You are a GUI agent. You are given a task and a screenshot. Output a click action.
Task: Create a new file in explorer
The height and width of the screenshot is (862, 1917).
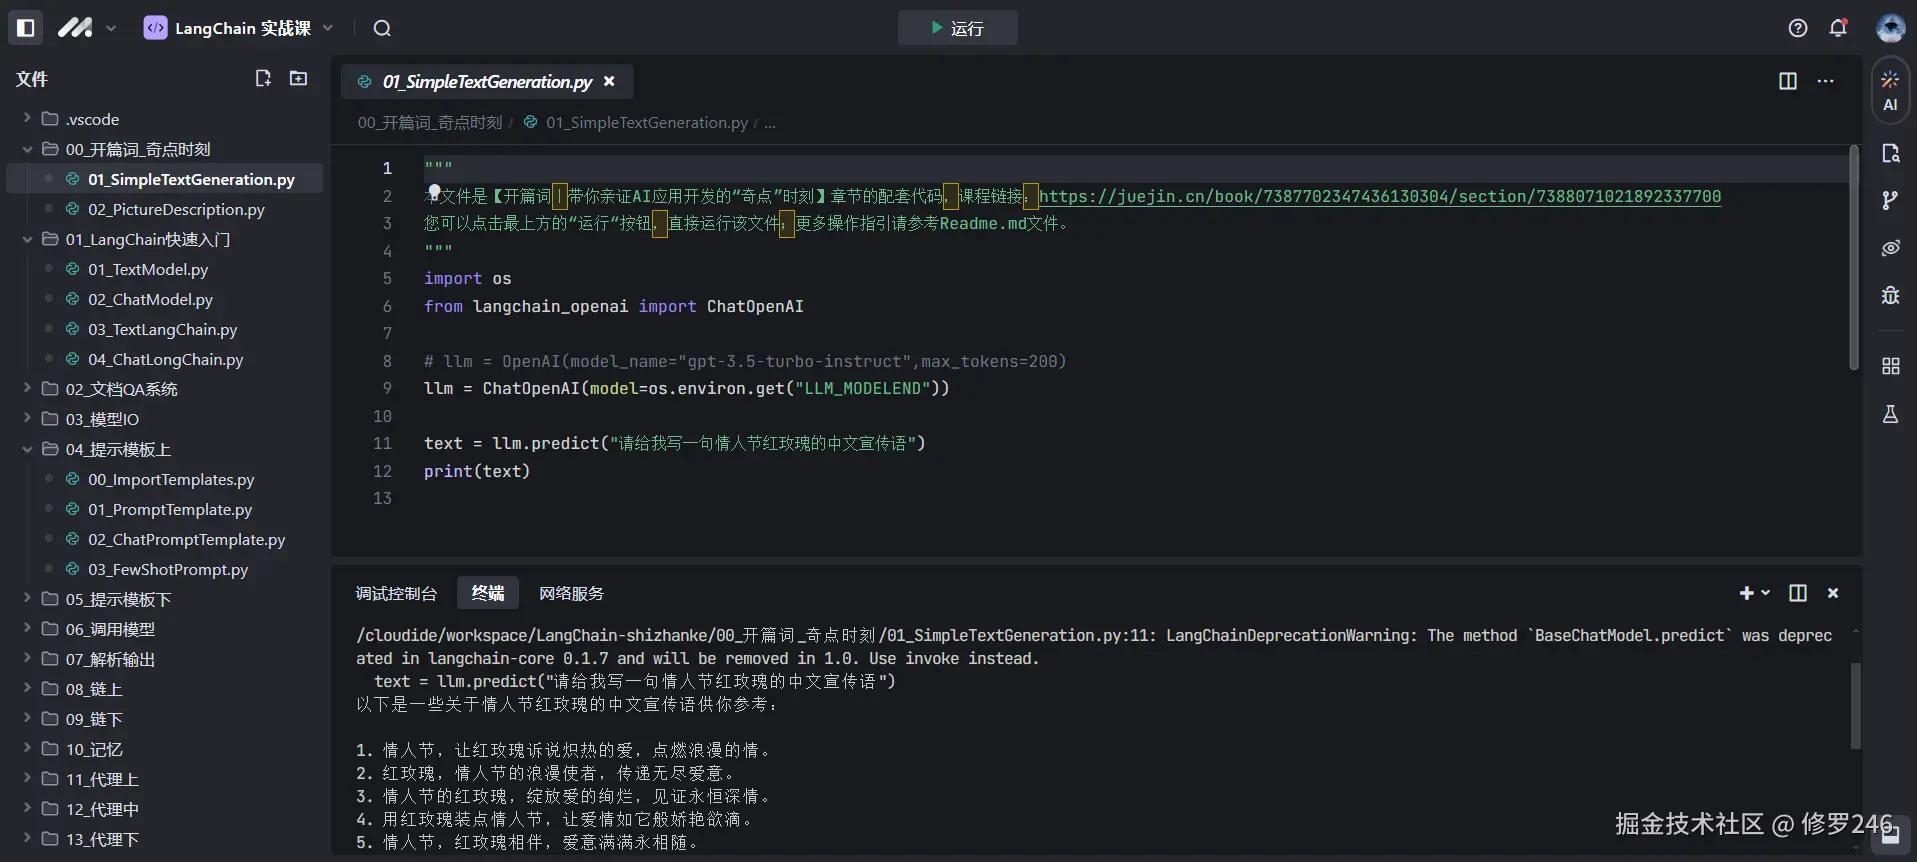click(263, 78)
